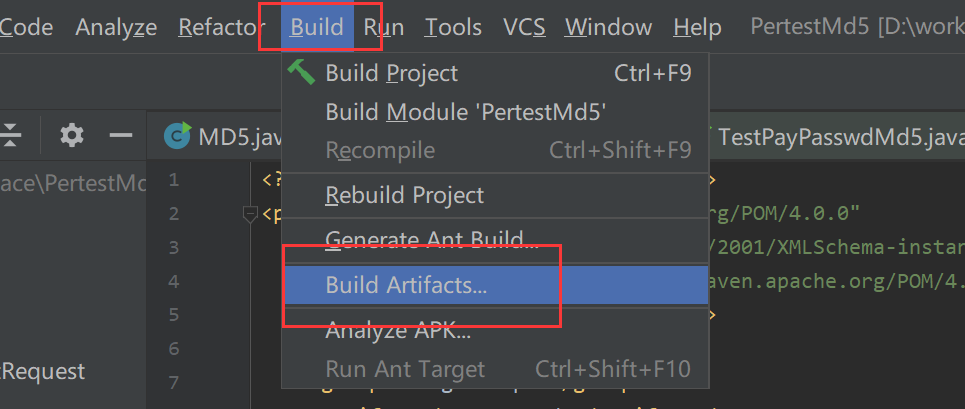The height and width of the screenshot is (409, 965).
Task: Toggle code fold marker on line 2
Action: tap(250, 213)
